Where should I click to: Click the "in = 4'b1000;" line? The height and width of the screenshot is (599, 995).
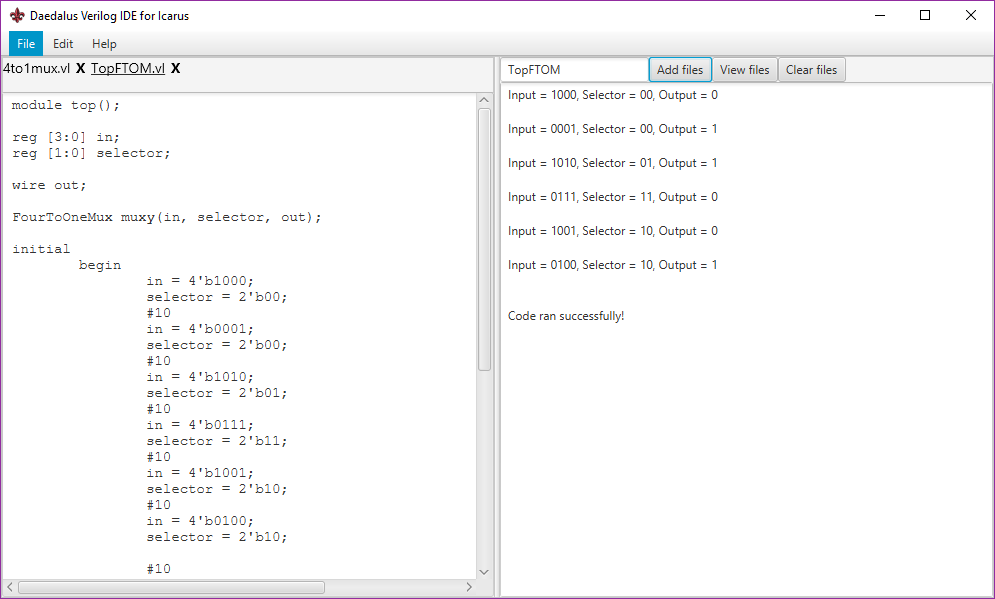pyautogui.click(x=200, y=281)
